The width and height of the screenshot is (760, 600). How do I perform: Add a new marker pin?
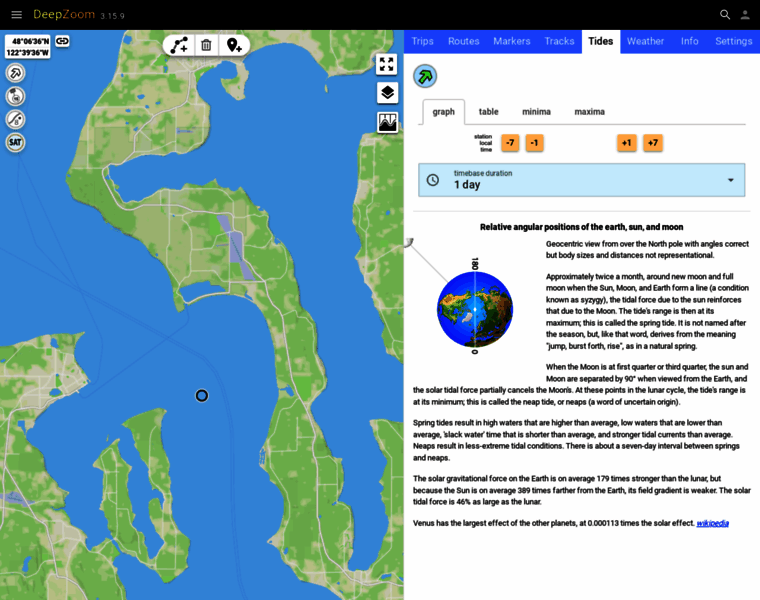click(234, 46)
